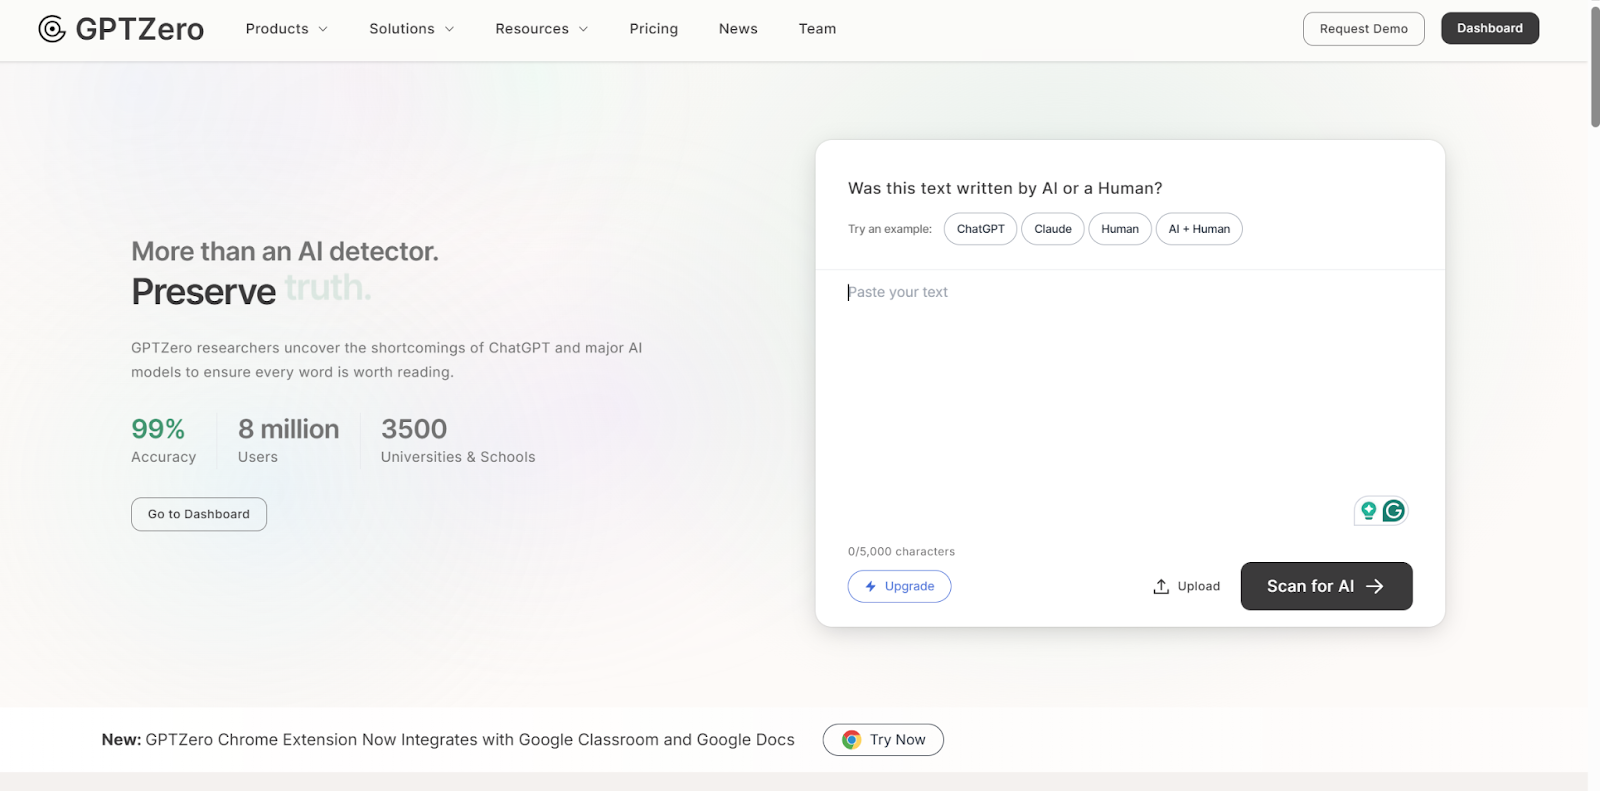
Task: Click the 3500 Universities & Schools statistic
Action: (x=458, y=441)
